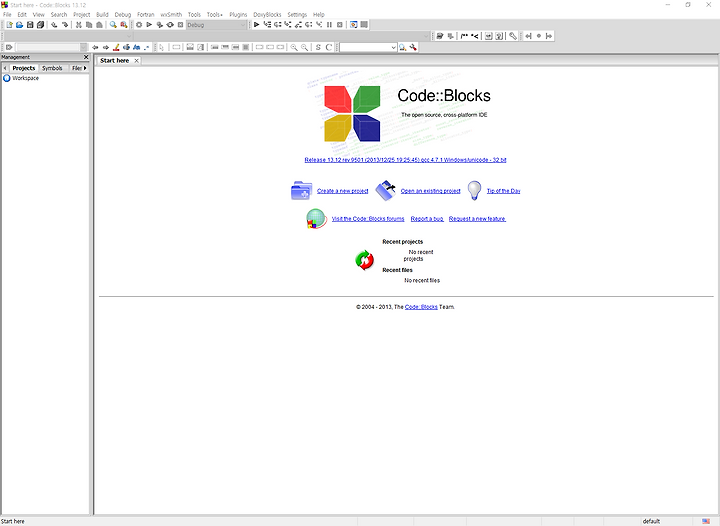Show next Management tabs with right arrow
Viewport: 720px width, 526px height.
[85, 68]
